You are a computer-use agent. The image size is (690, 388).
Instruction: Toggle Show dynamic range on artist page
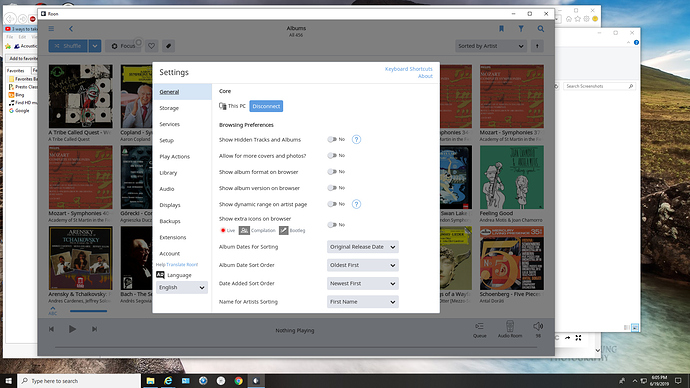coord(332,204)
